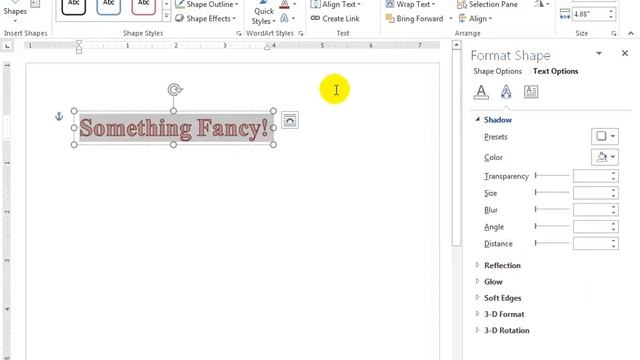The width and height of the screenshot is (640, 360).
Task: Open the Bring Forward dropdown arrow
Action: tap(451, 18)
